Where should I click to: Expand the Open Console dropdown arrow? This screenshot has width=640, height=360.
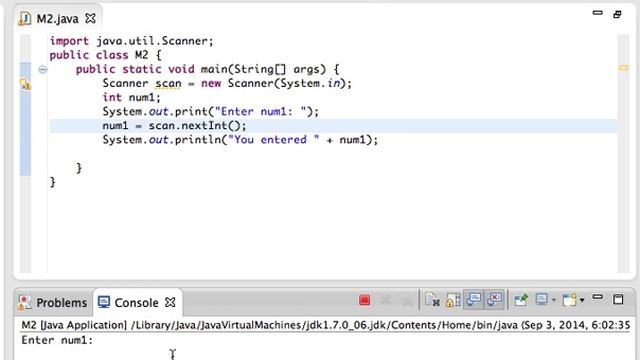tap(582, 300)
